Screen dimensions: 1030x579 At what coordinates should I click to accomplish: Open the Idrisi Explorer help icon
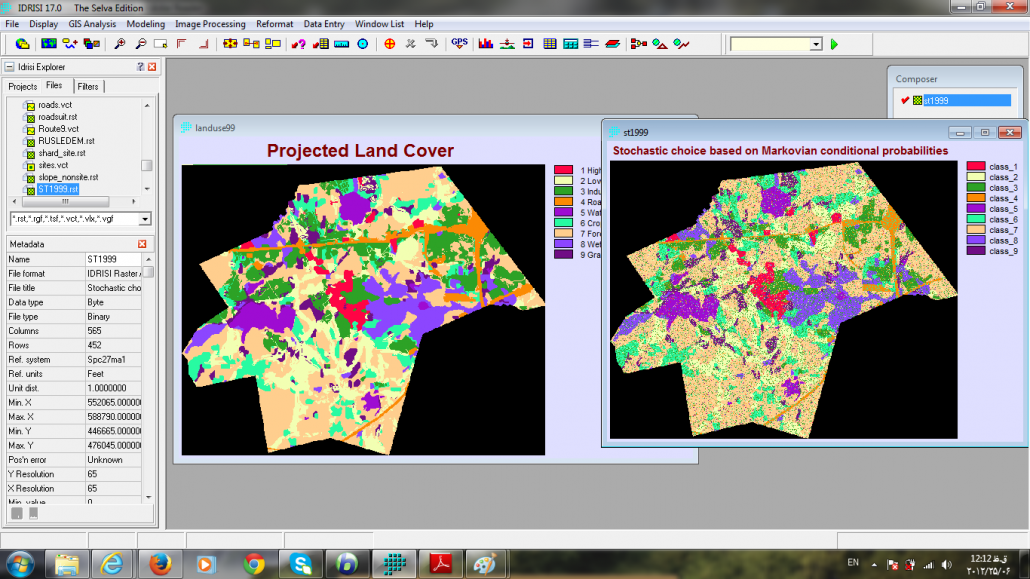coord(140,67)
